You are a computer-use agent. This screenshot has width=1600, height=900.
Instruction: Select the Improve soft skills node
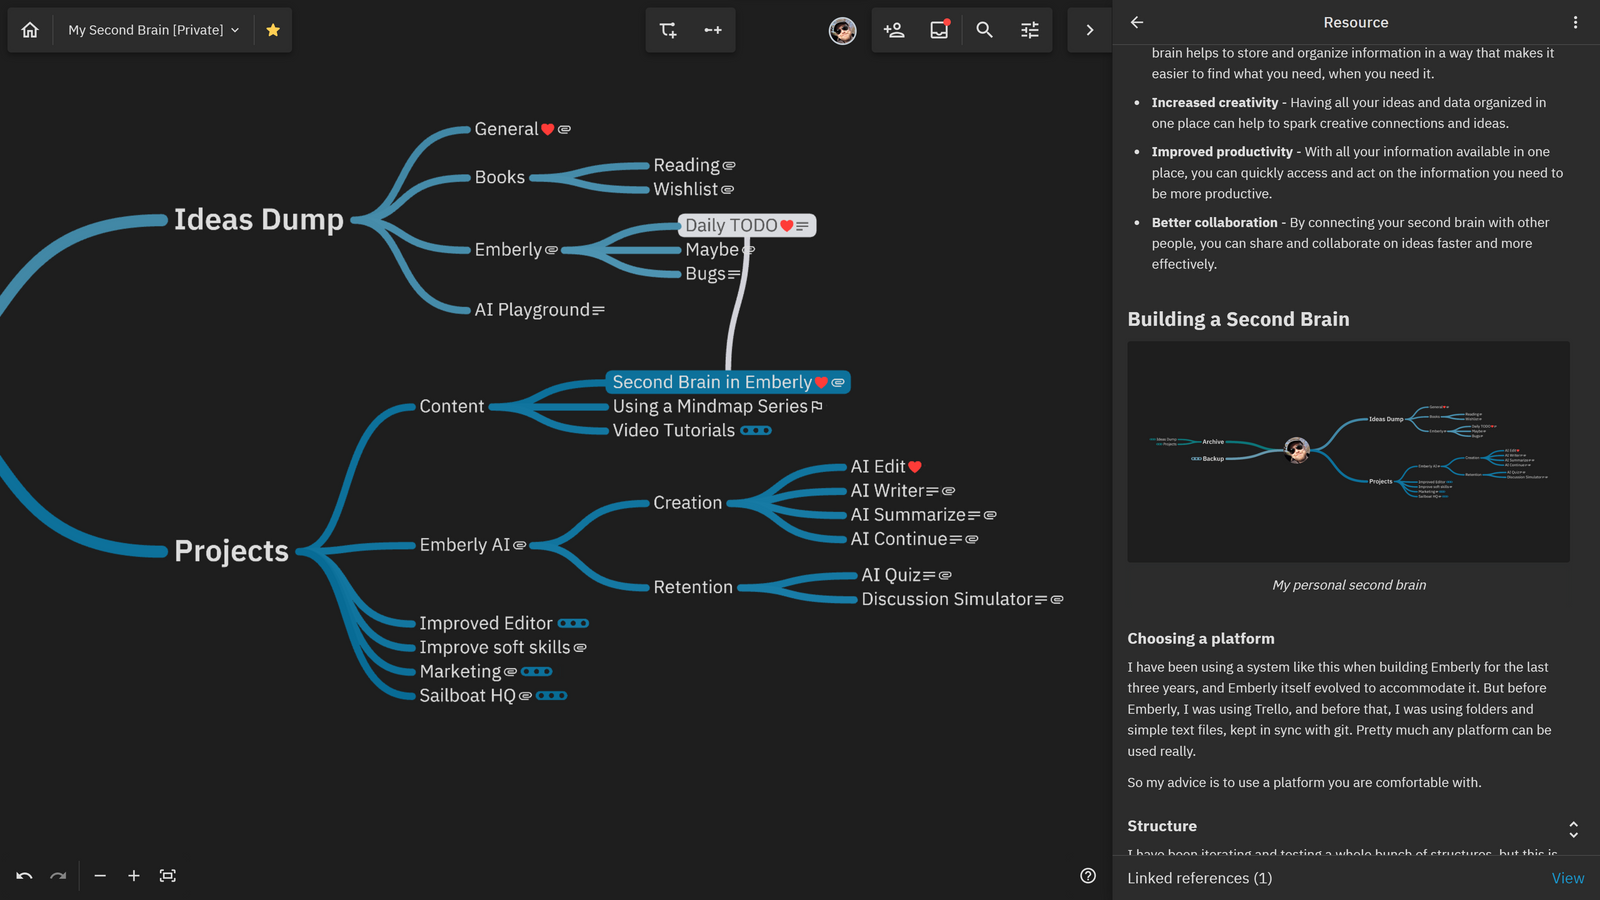[x=495, y=648]
